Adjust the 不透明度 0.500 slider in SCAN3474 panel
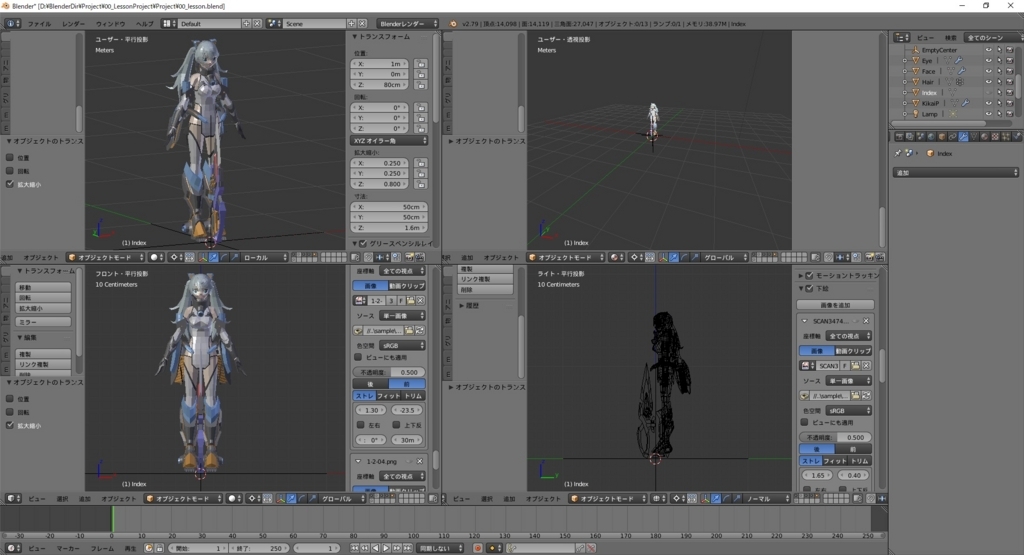 point(836,437)
